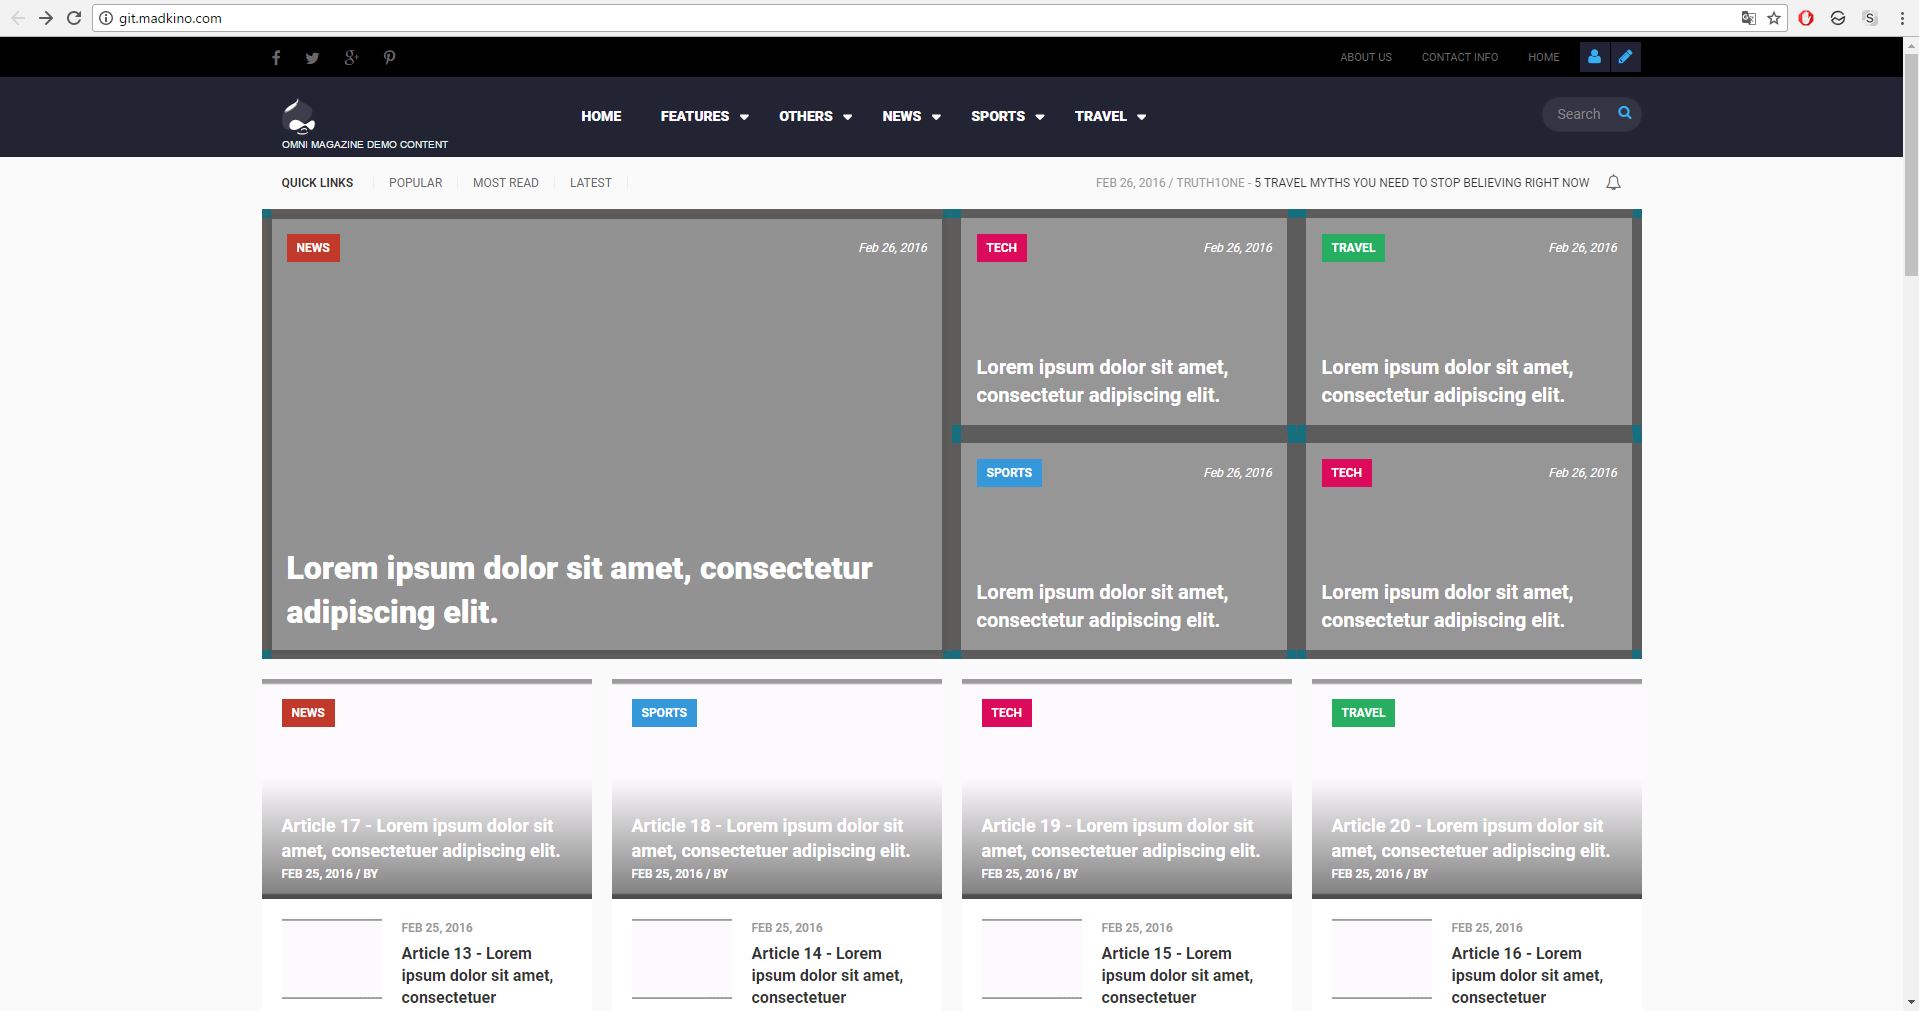Click the Omni Magazine site logo
Viewport: 1919px width, 1011px height.
[x=299, y=117]
